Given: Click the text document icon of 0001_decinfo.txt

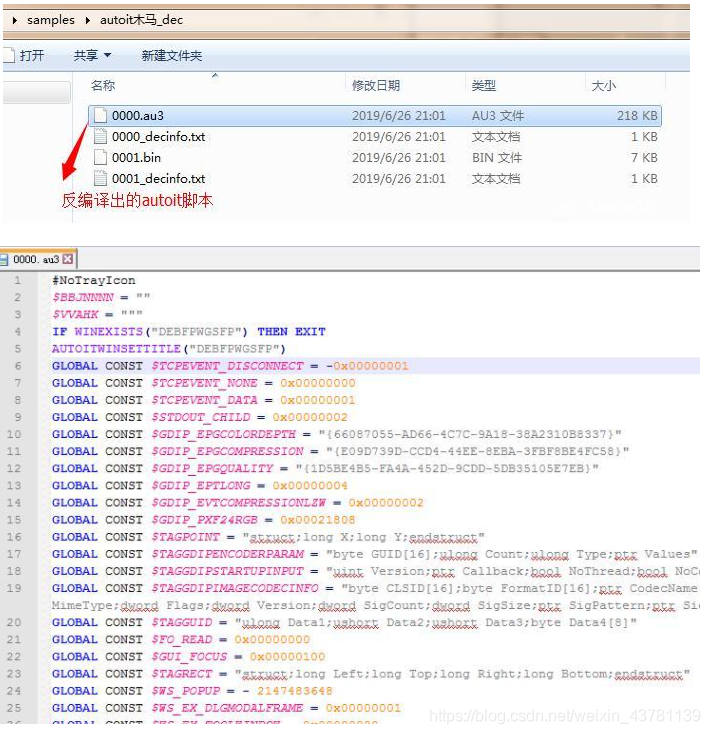Looking at the screenshot, I should 100,179.
